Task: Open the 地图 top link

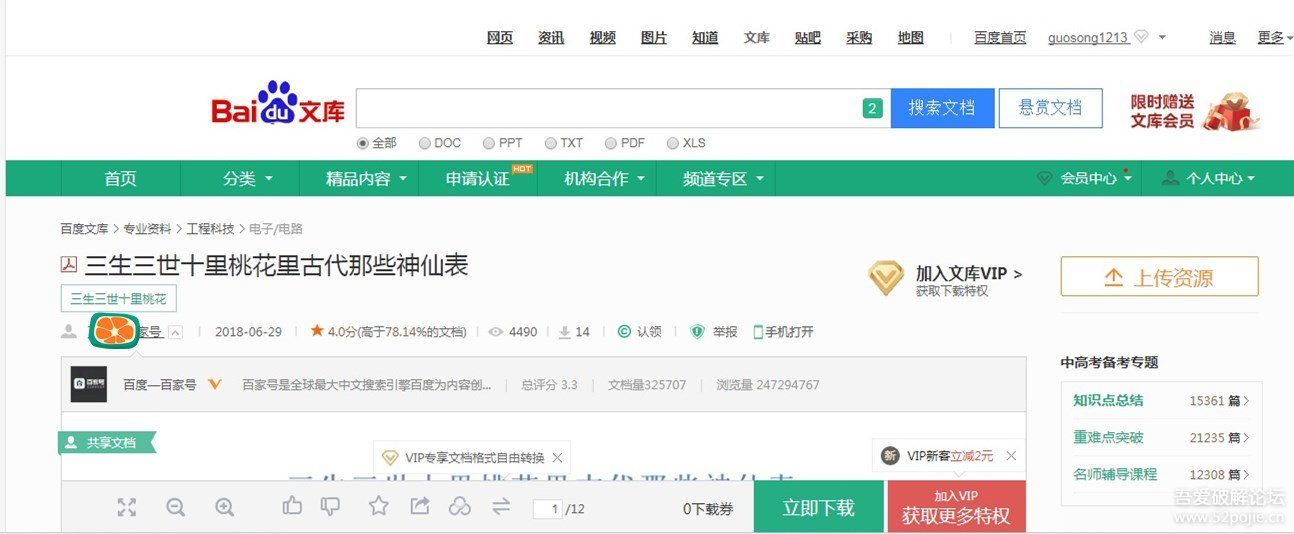Action: coord(911,38)
